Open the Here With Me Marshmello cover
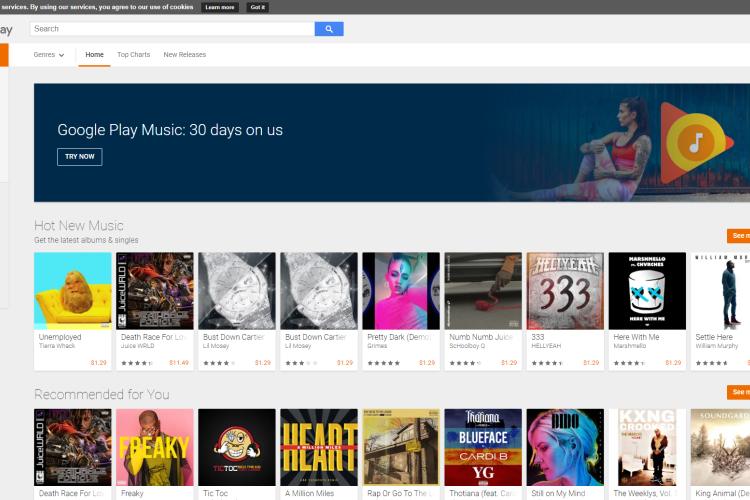 pyautogui.click(x=647, y=291)
